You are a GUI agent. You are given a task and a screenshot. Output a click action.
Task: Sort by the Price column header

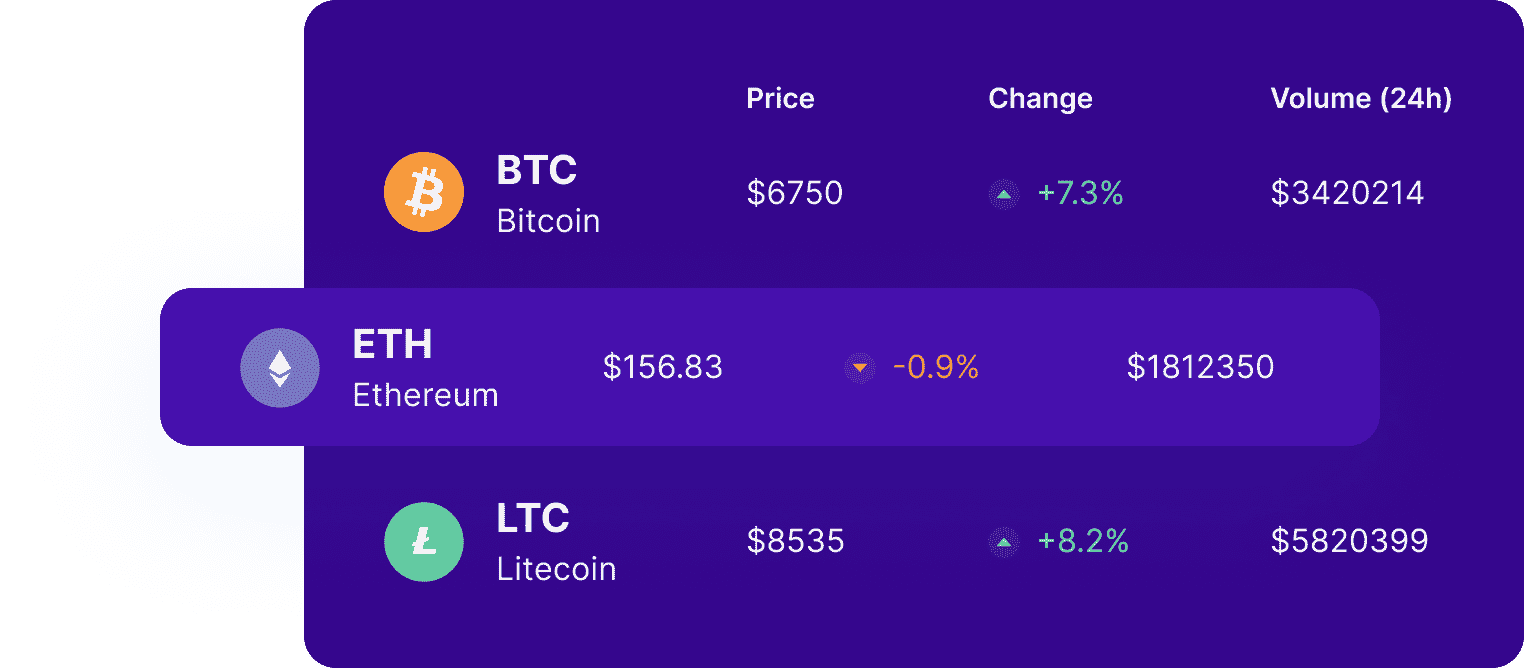(x=780, y=99)
